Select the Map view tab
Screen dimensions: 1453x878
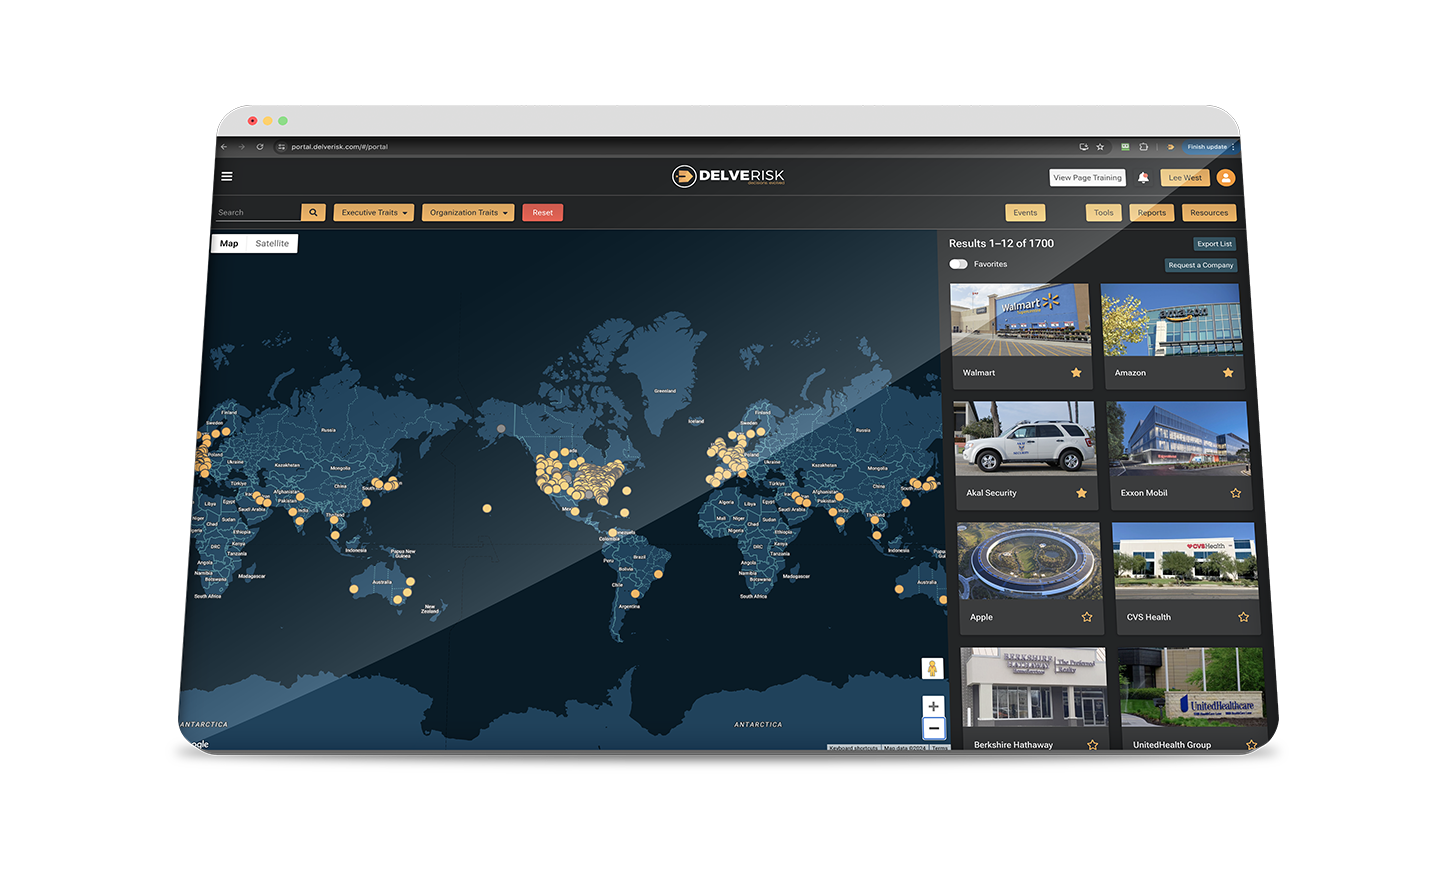[229, 243]
